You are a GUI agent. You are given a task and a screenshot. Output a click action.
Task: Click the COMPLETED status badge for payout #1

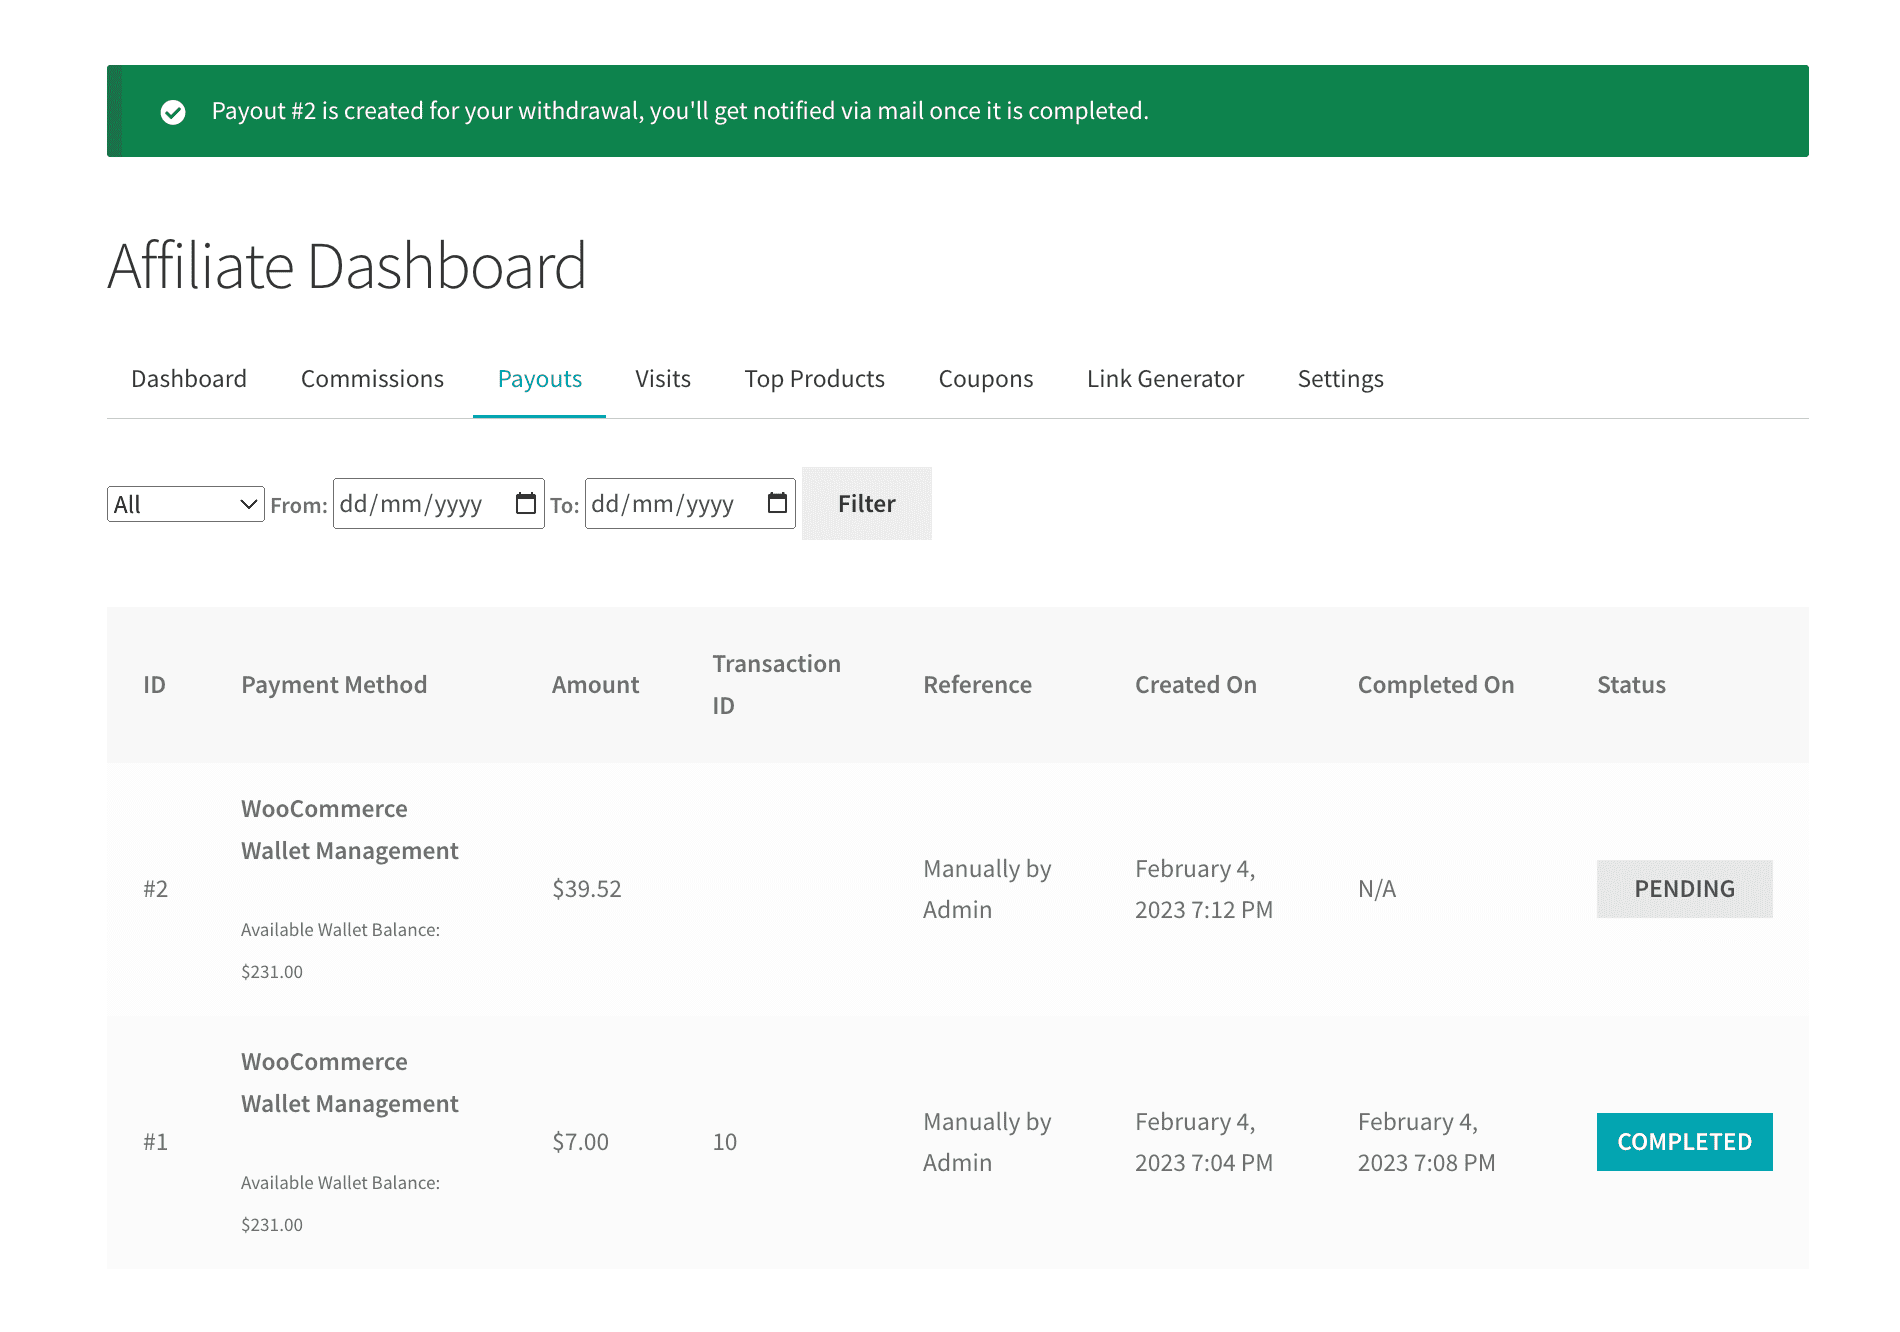pos(1684,1142)
